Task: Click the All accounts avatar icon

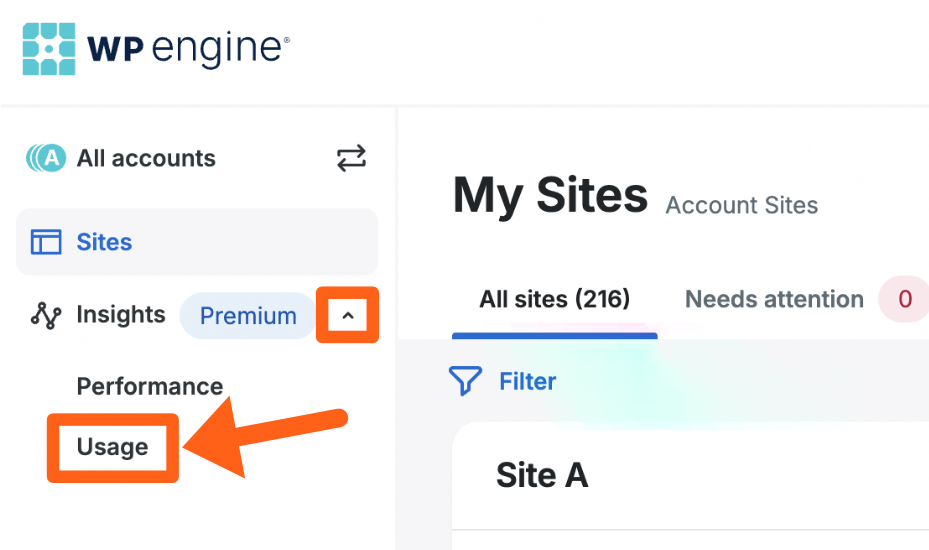Action: (x=46, y=158)
